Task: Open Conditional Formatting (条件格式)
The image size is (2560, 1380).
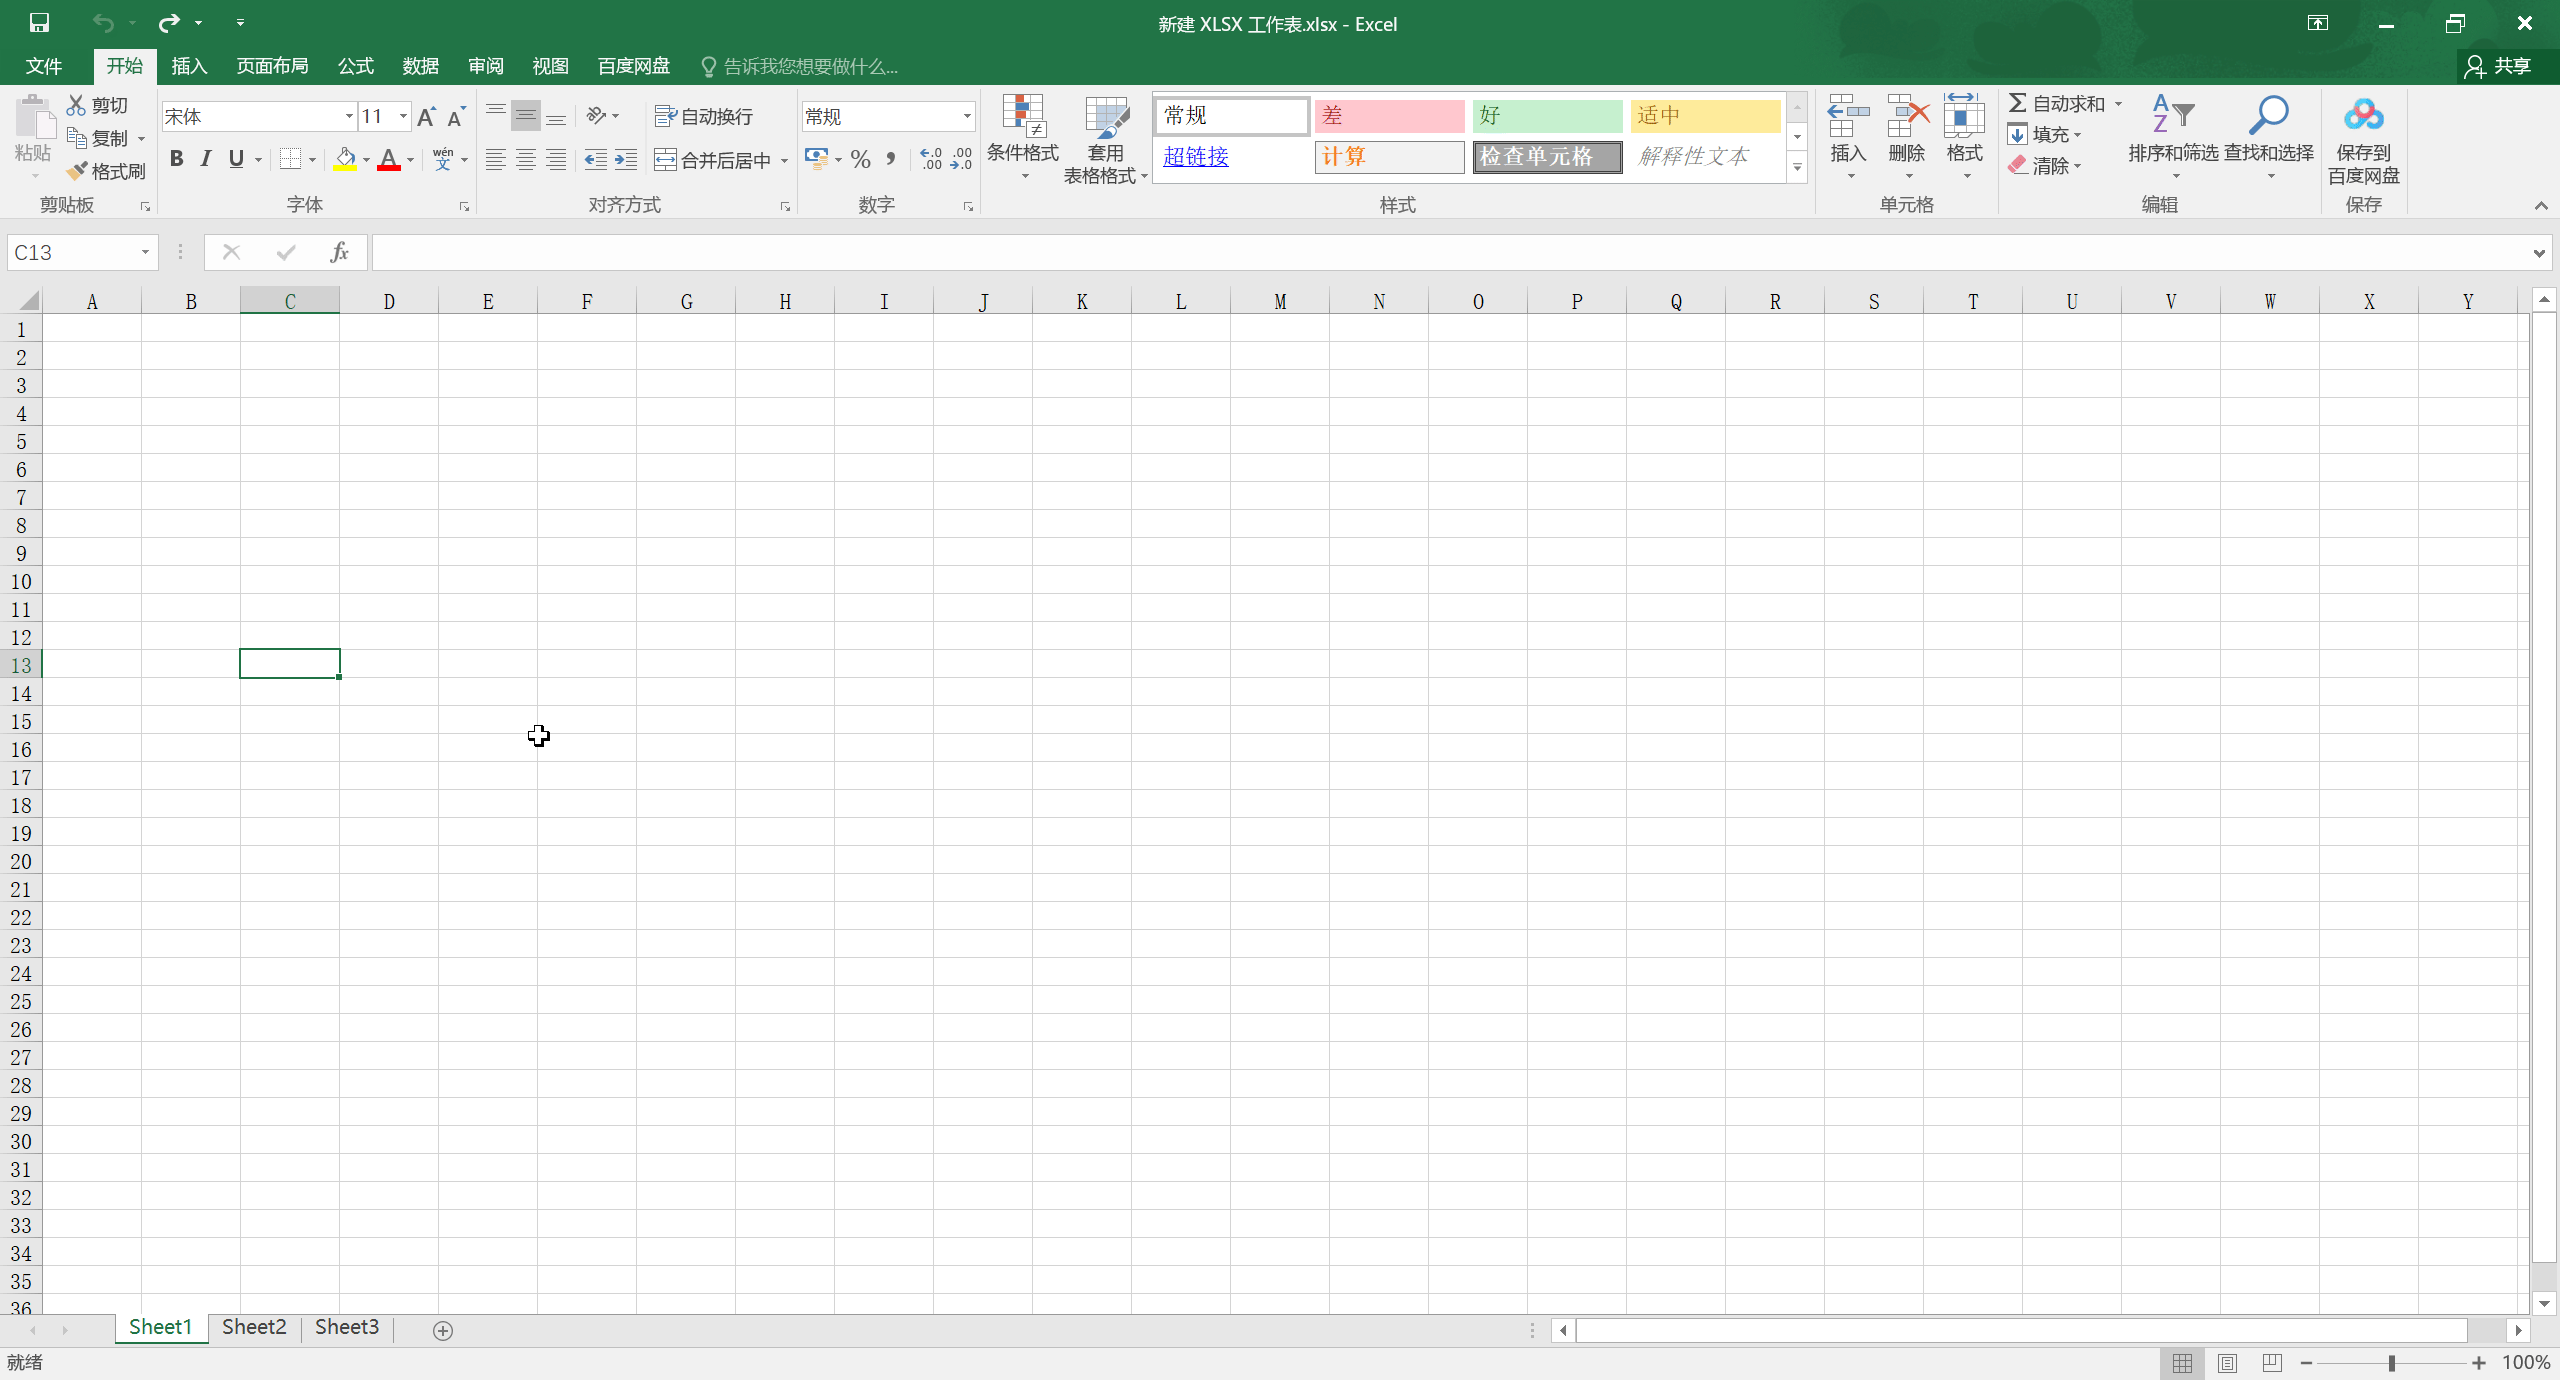Action: point(1023,138)
